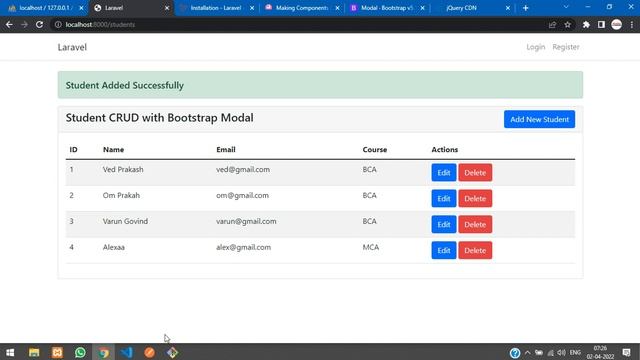640x360 pixels.
Task: Expand tab search chevron
Action: (x=566, y=7)
